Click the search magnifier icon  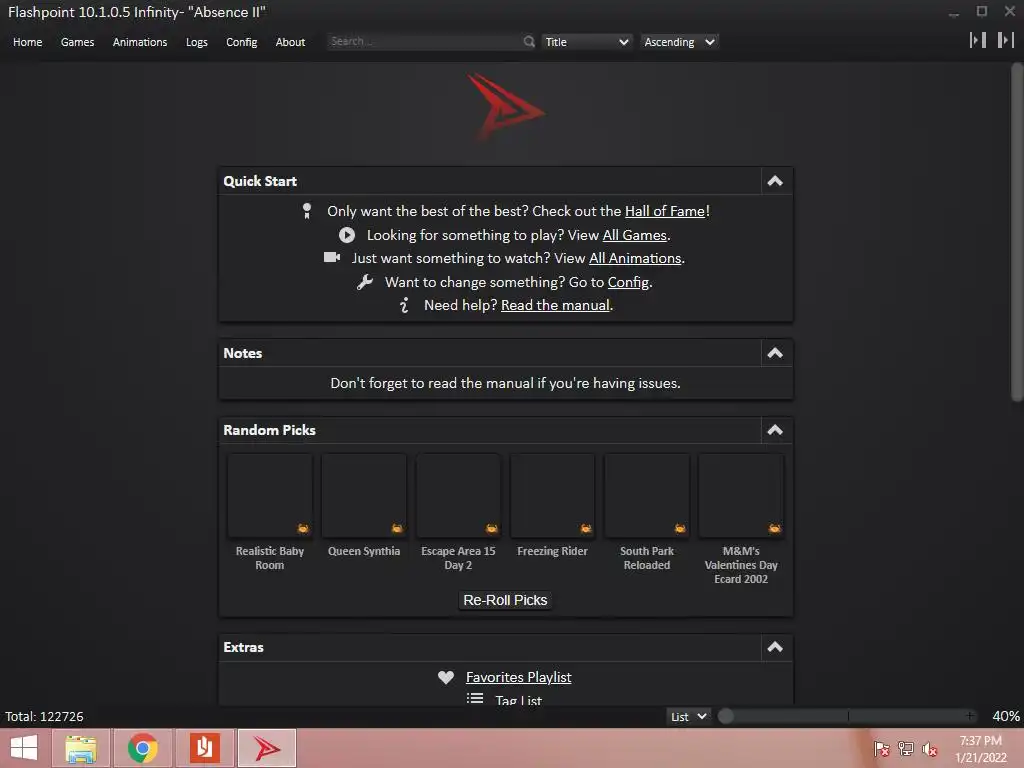[529, 41]
